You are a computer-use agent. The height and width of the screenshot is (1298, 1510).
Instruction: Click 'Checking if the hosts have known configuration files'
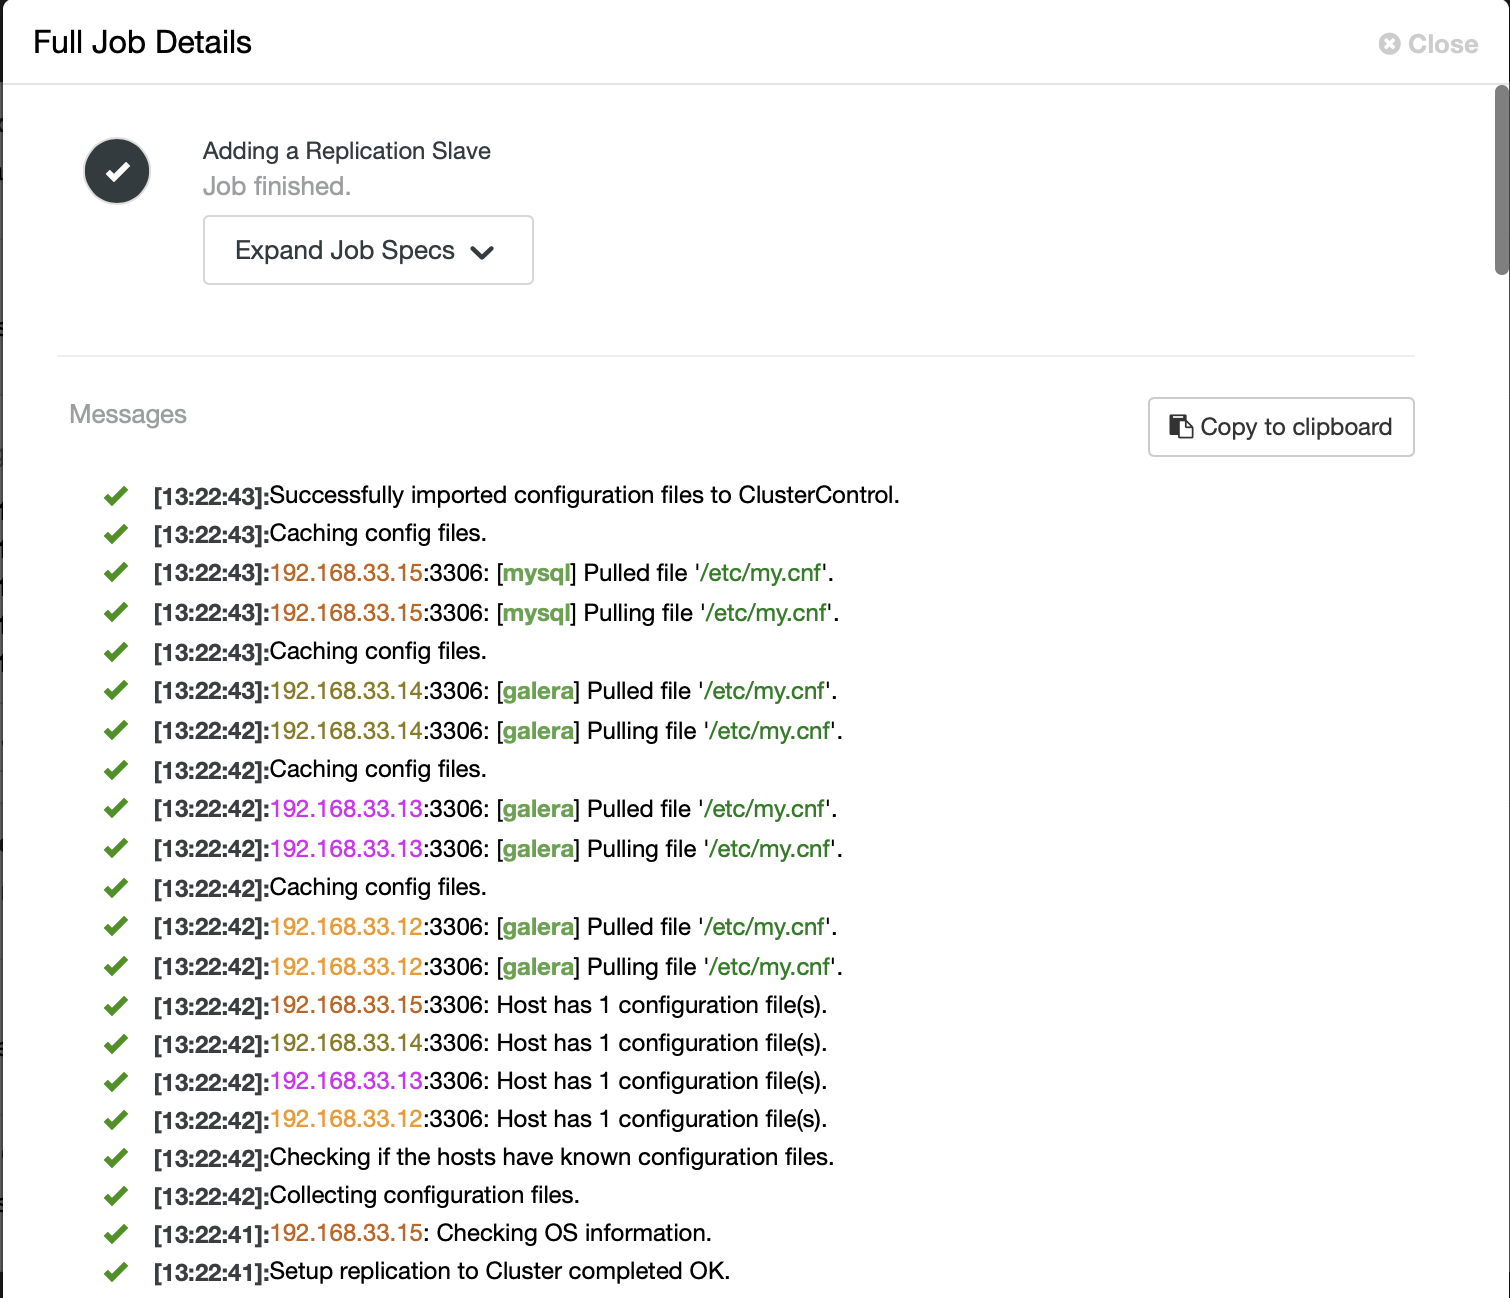[x=552, y=1157]
